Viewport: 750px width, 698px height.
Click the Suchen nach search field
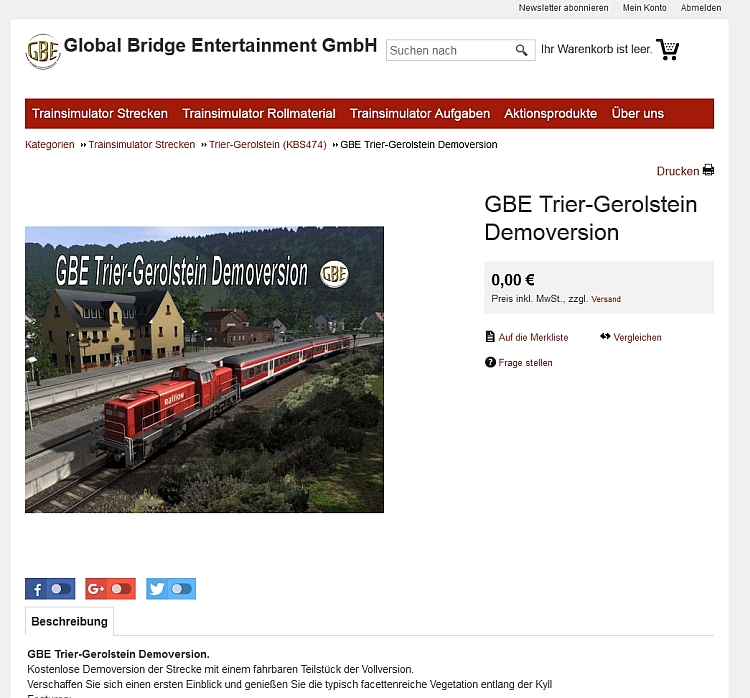tap(450, 50)
